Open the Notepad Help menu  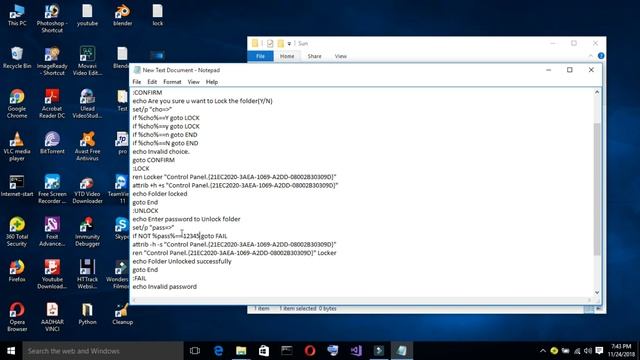(x=211, y=82)
